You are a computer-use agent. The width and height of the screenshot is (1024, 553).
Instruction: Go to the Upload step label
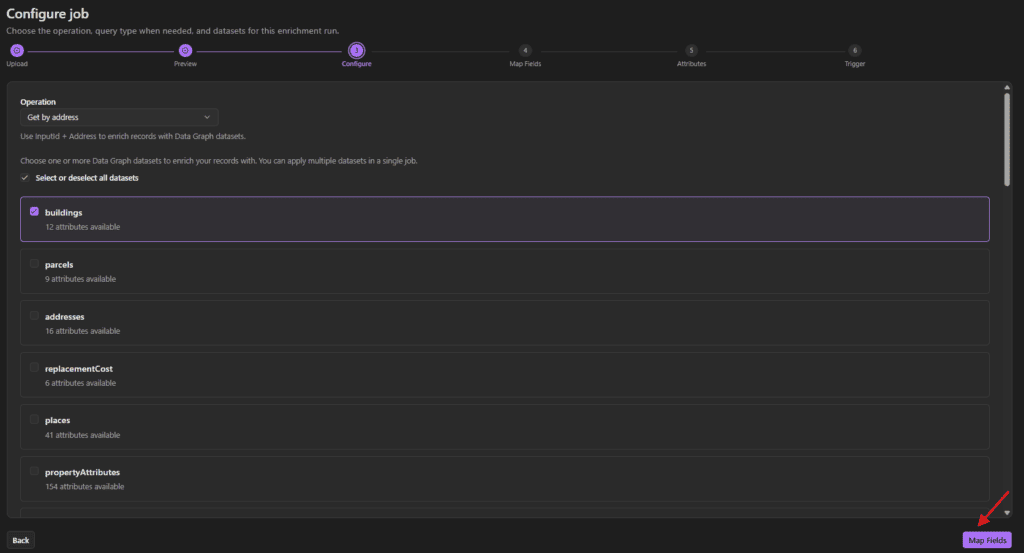(x=17, y=64)
